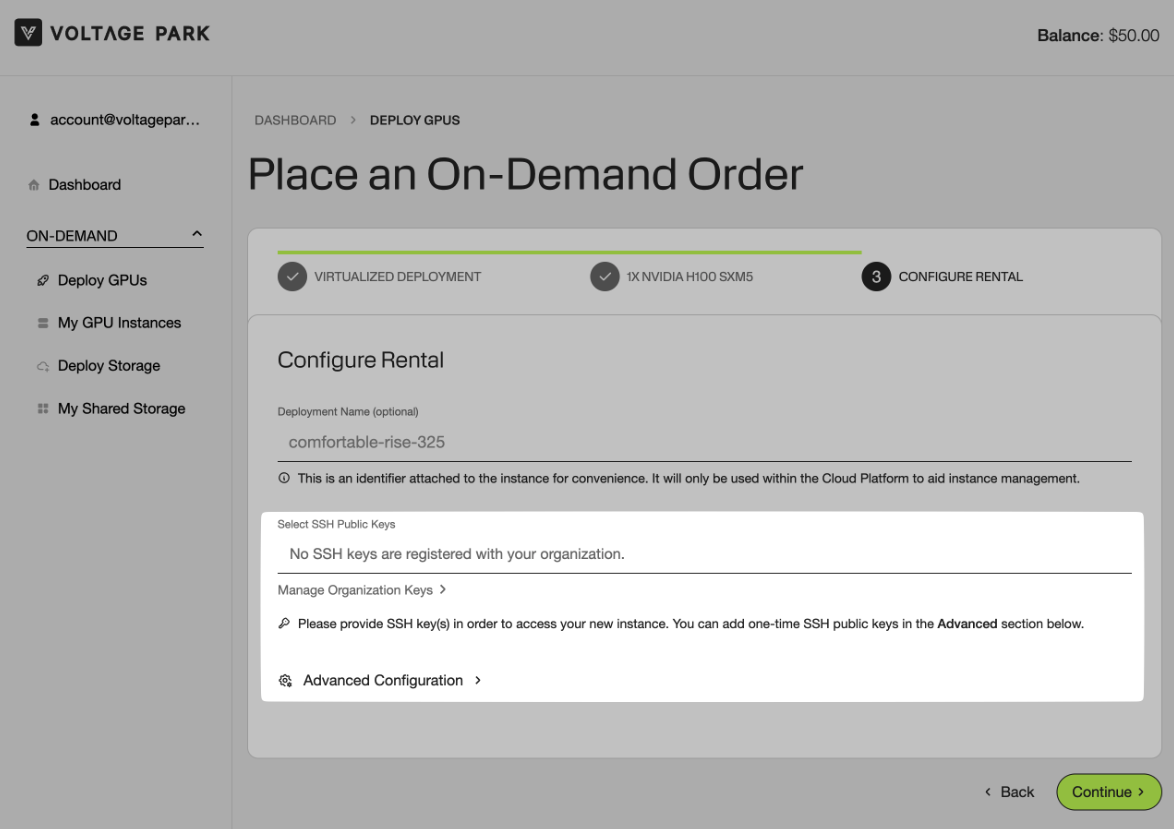
Task: Click the Deploy GPUs rocket icon
Action: 43,281
